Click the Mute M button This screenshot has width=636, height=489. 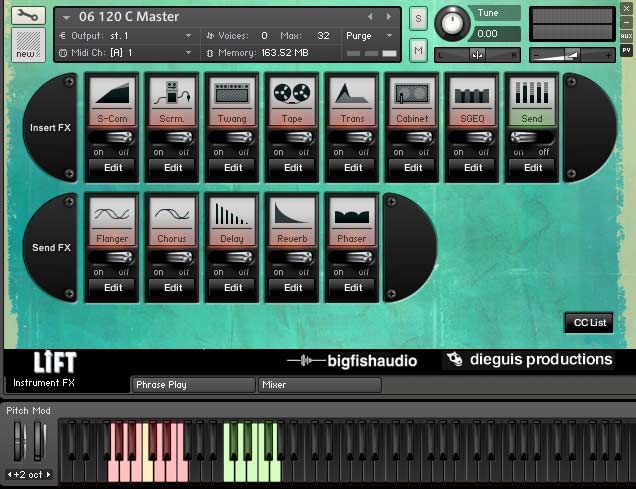pos(418,50)
